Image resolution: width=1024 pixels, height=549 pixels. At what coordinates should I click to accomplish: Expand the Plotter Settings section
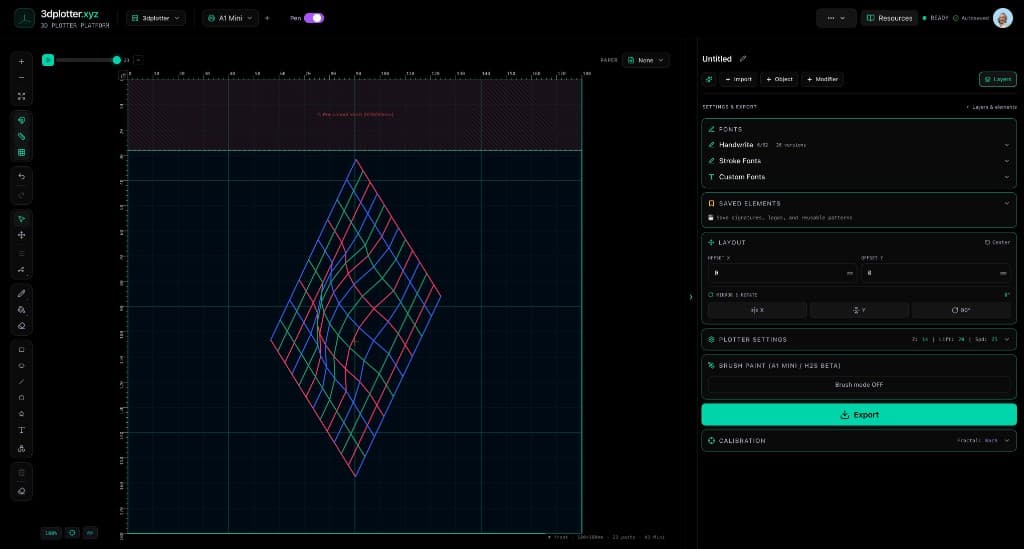(859, 339)
